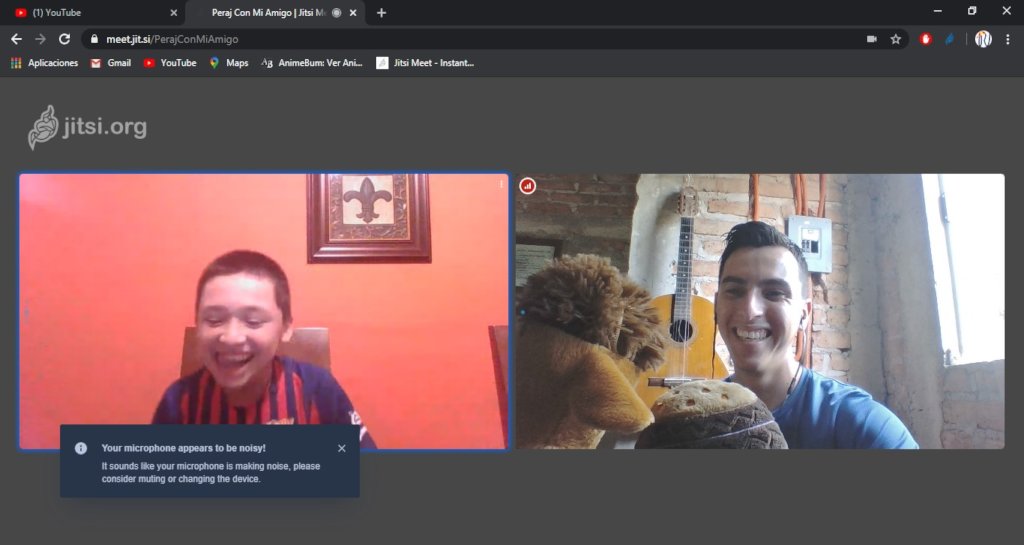Image resolution: width=1024 pixels, height=545 pixels.
Task: View site security lock info
Action: [94, 39]
